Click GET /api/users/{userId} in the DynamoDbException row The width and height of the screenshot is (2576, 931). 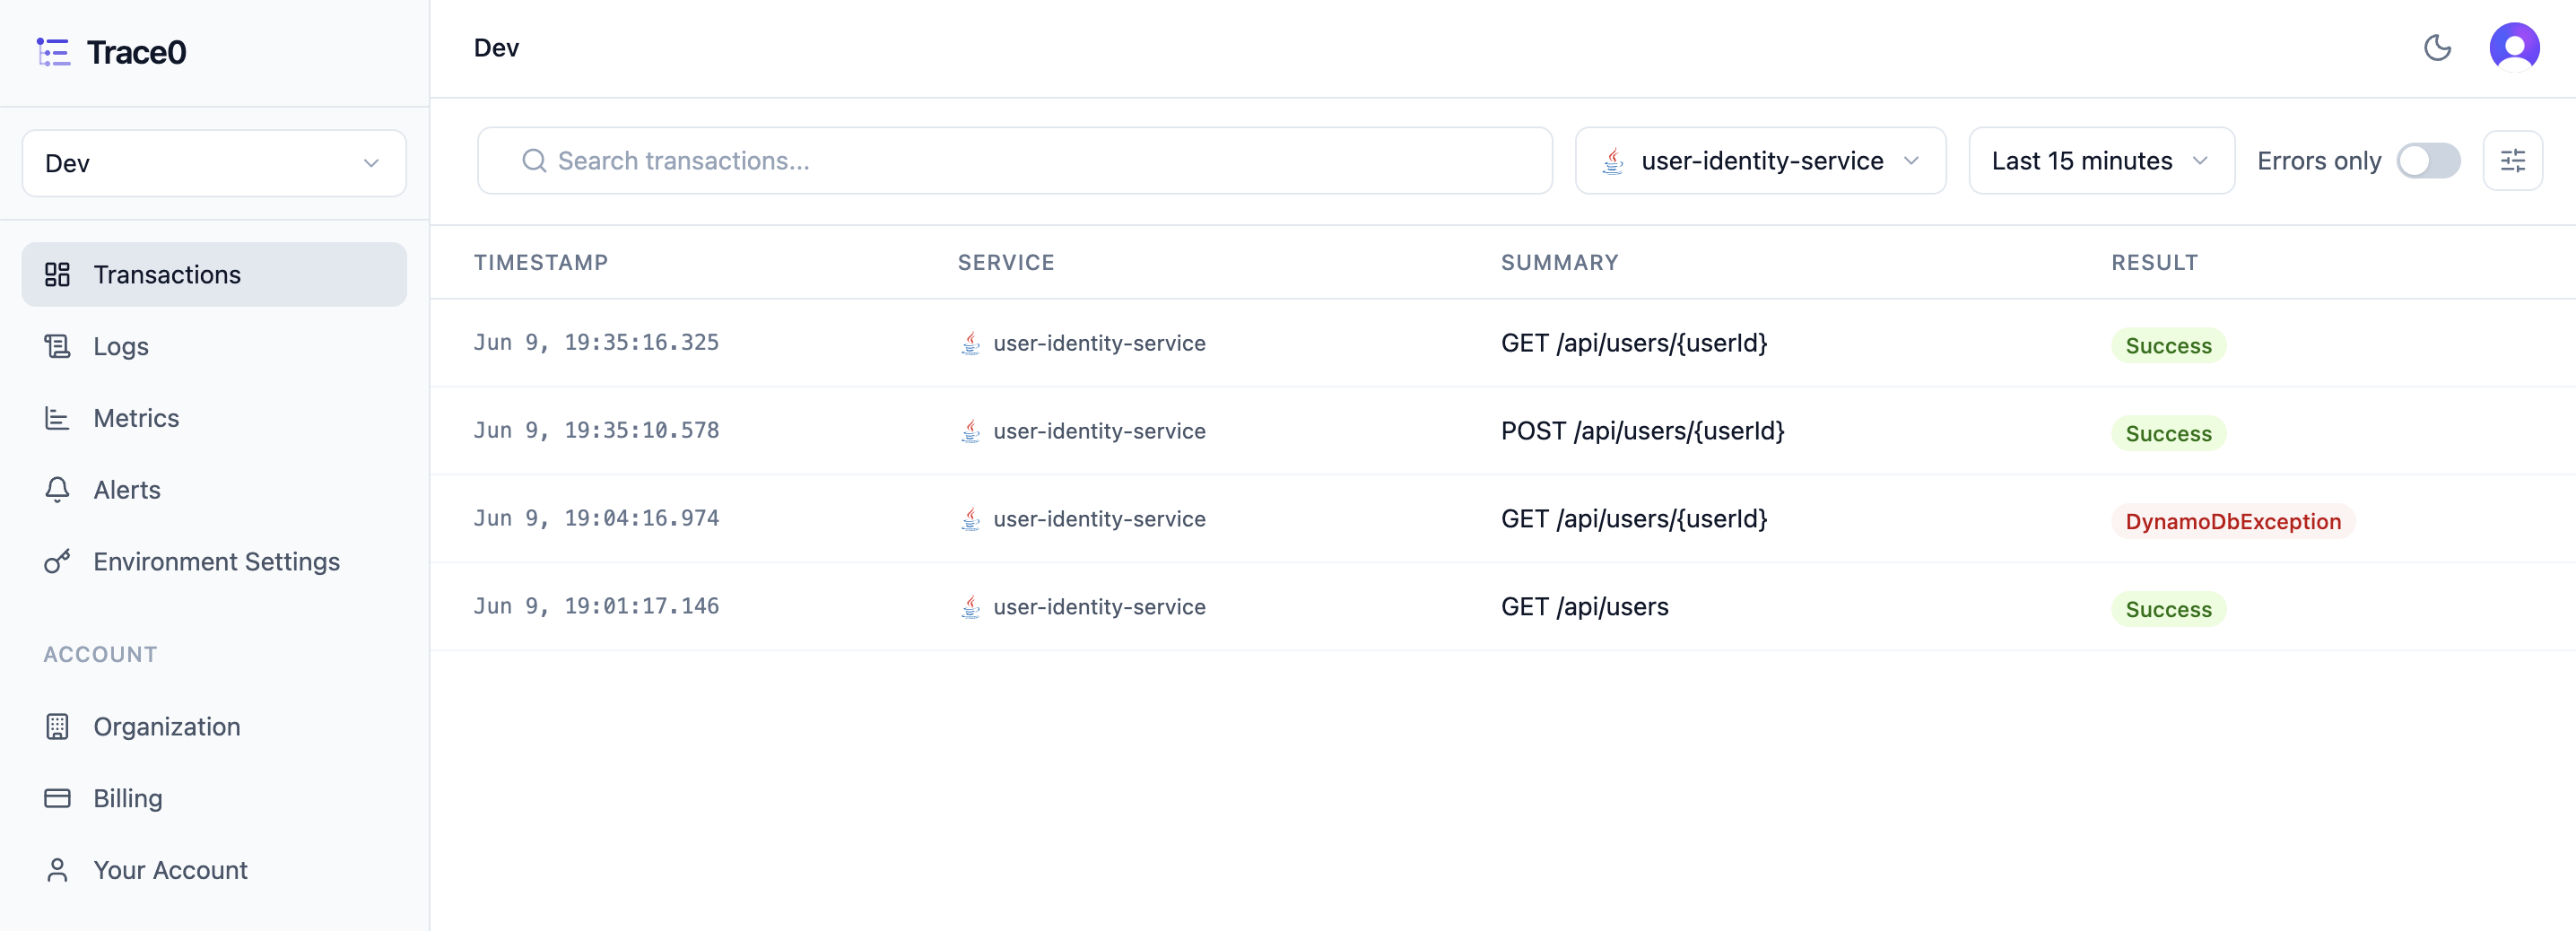point(1634,519)
